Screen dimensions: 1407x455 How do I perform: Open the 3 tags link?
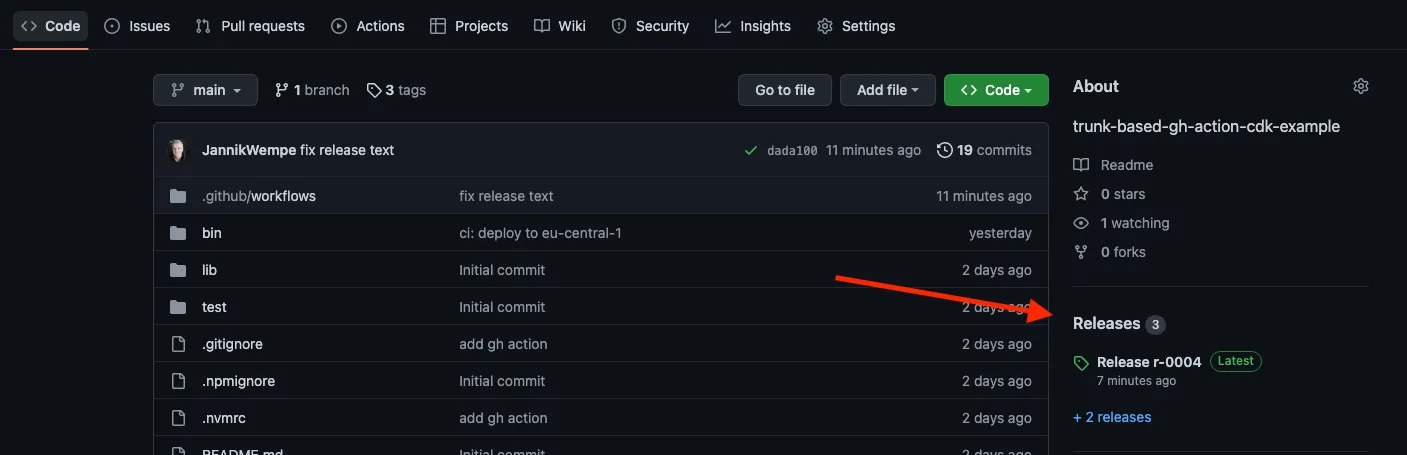[x=396, y=90]
